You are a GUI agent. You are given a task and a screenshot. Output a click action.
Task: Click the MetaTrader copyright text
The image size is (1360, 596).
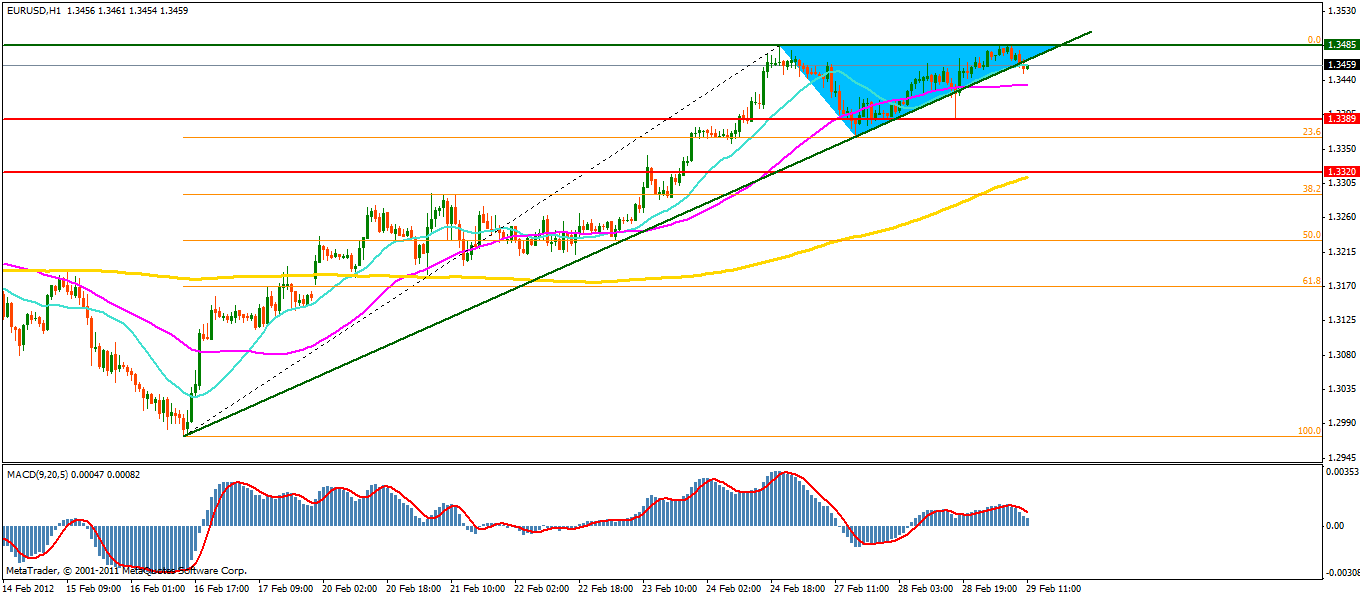pos(126,571)
